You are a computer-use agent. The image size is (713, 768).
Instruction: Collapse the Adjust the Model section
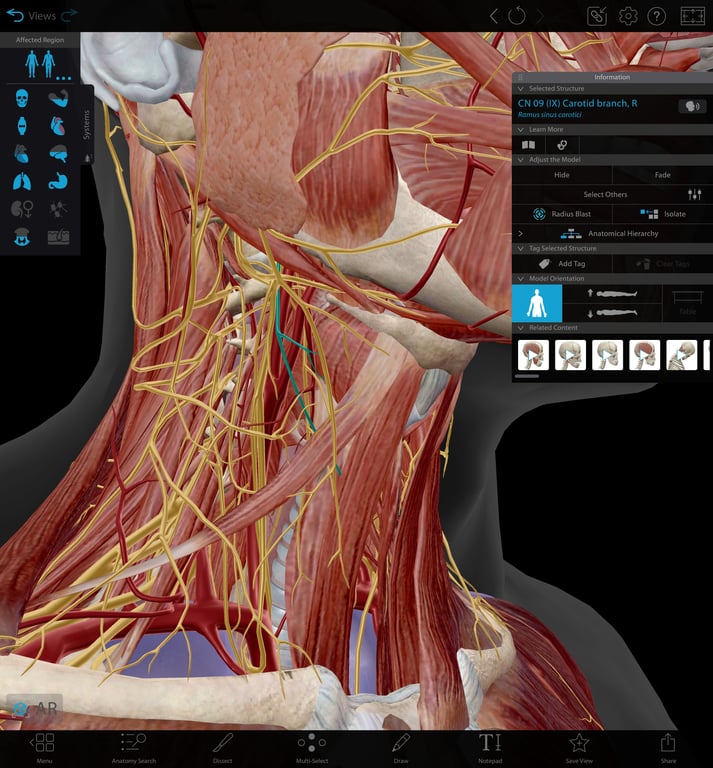point(521,160)
